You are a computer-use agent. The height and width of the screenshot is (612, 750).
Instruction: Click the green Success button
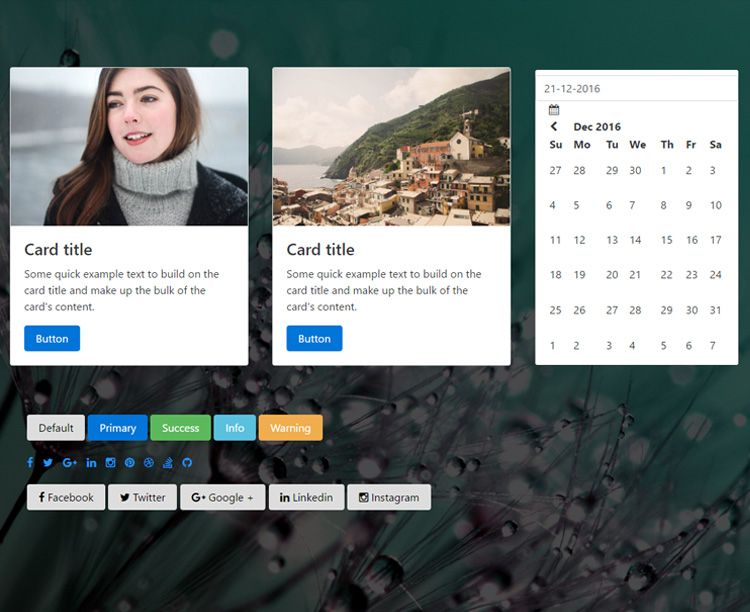pyautogui.click(x=180, y=428)
